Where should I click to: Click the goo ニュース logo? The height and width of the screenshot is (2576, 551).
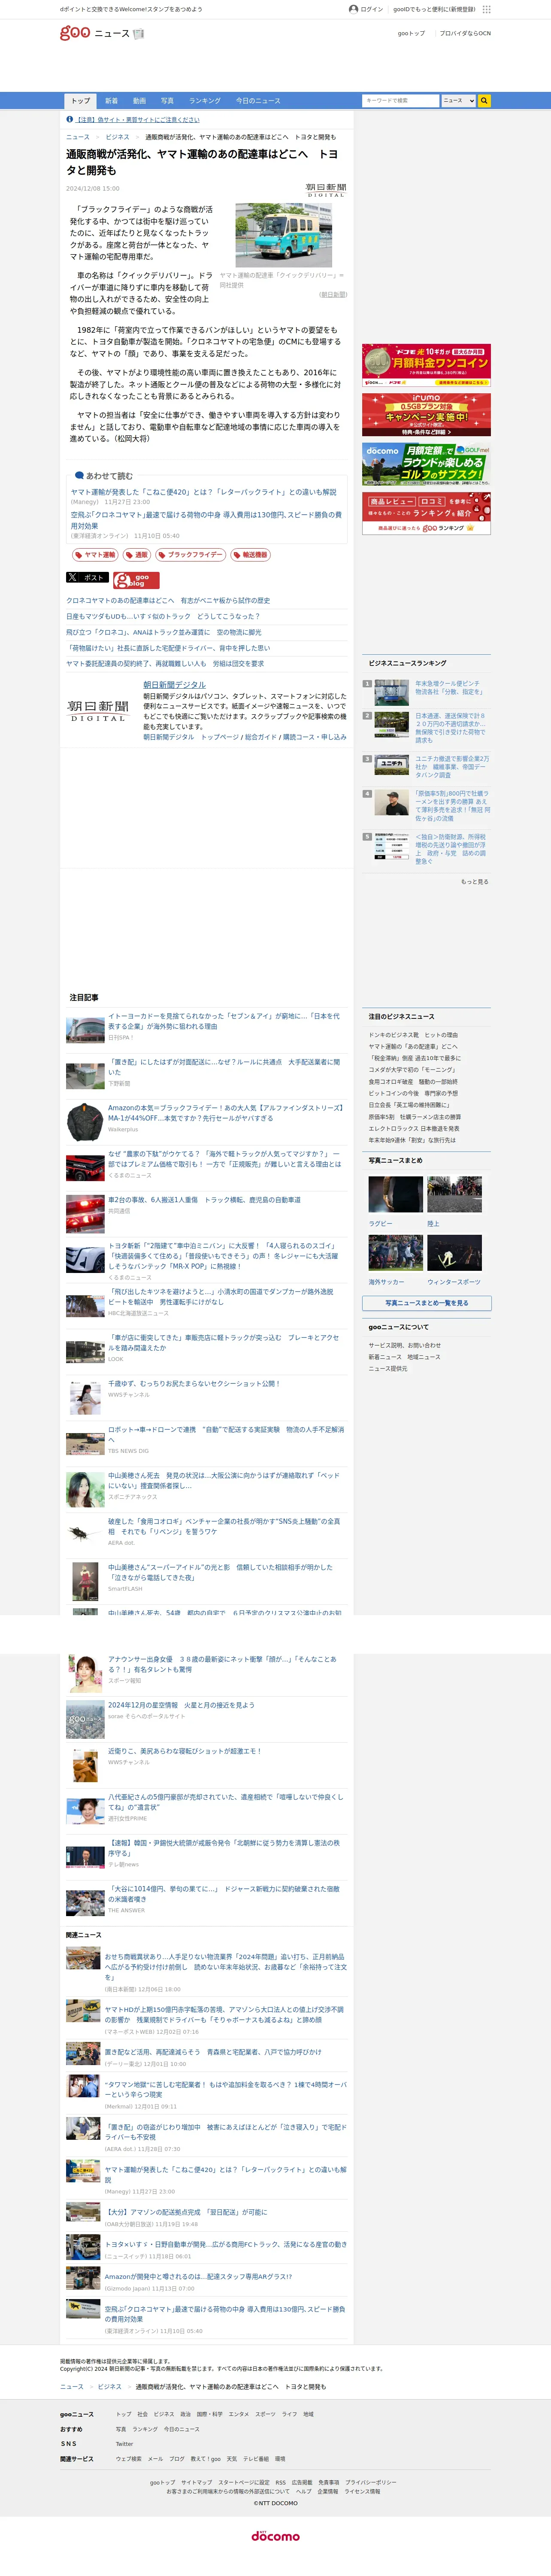(102, 33)
